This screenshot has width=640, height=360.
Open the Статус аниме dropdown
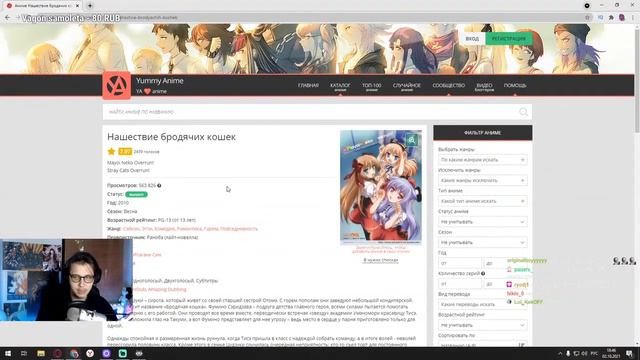click(x=482, y=222)
